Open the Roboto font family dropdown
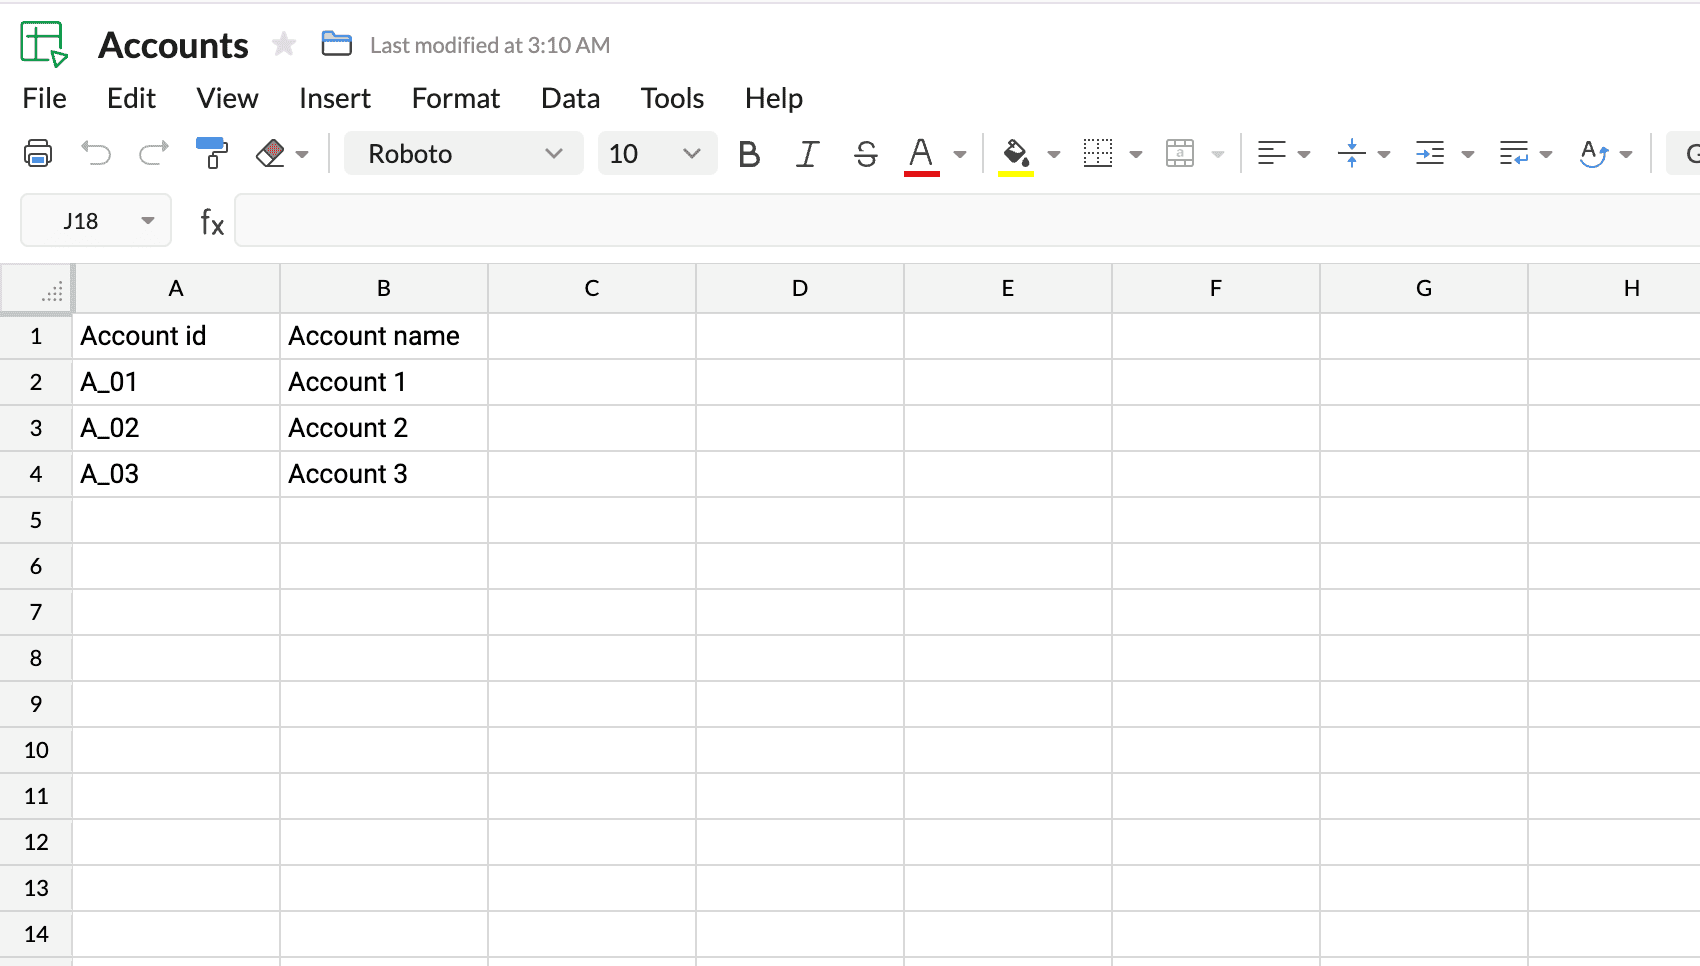The image size is (1700, 966). coord(464,154)
